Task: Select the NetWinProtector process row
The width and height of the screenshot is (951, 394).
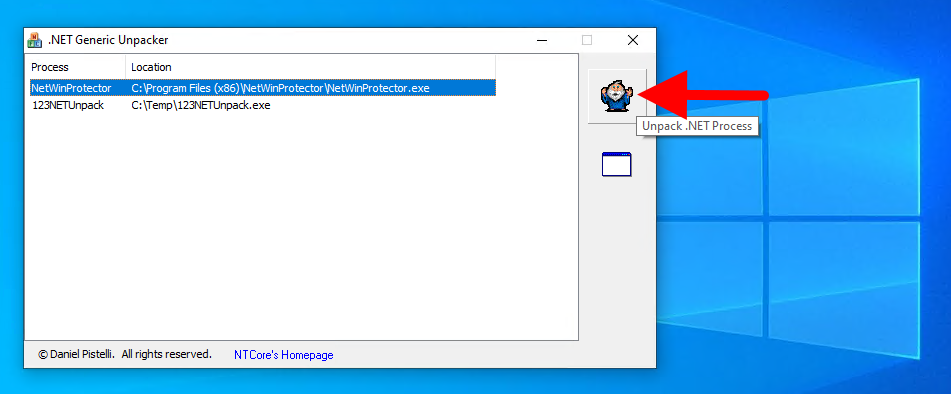Action: [263, 88]
